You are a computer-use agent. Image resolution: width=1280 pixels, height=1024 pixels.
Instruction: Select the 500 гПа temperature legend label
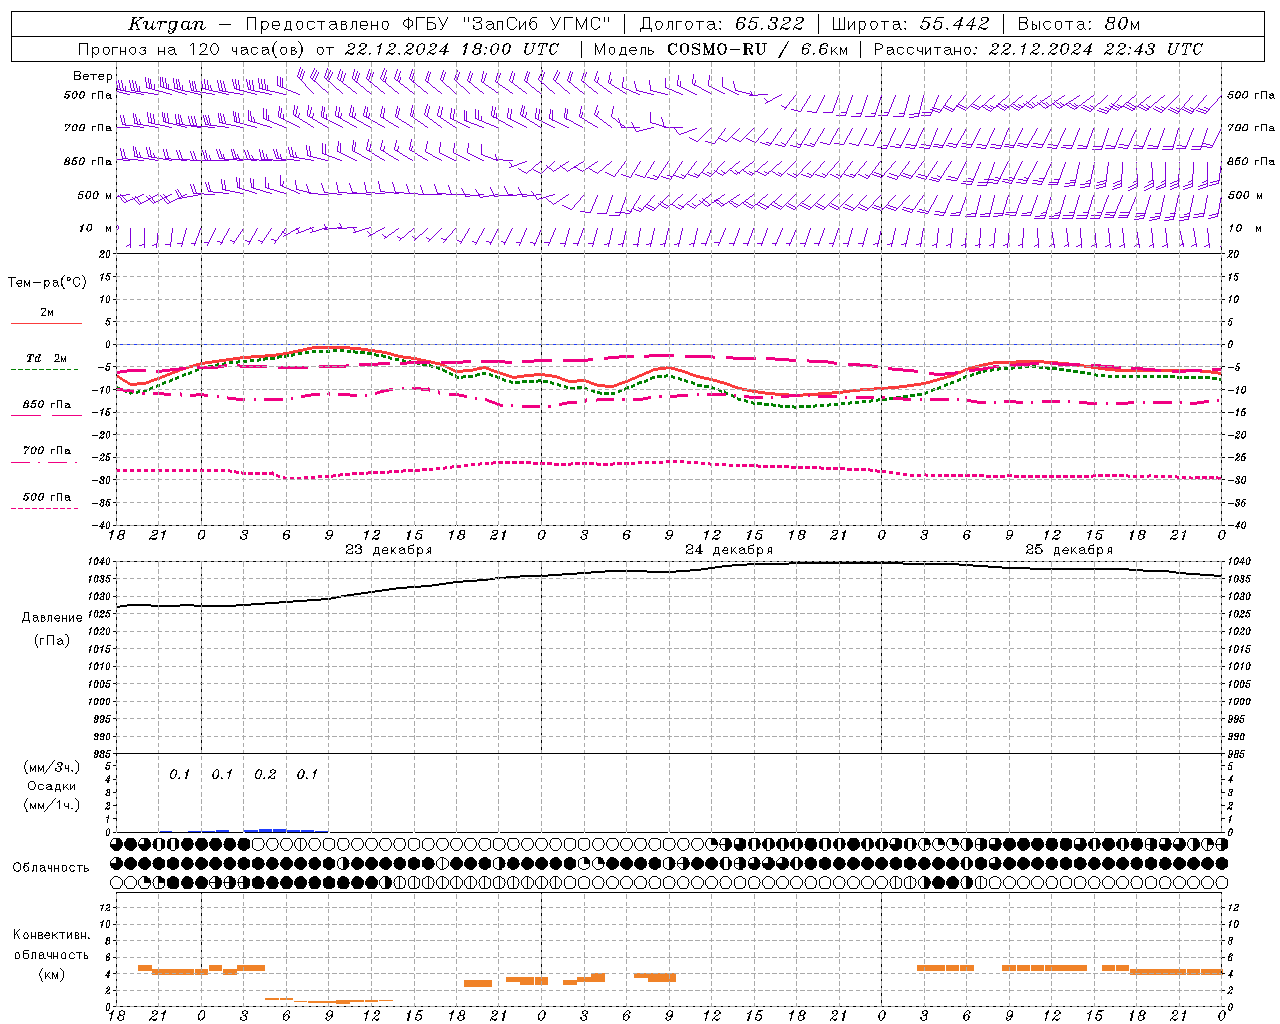pyautogui.click(x=47, y=497)
